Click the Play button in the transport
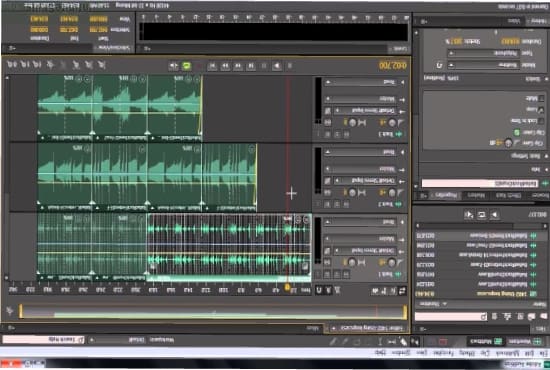This screenshot has width=550, height=370. tap(277, 66)
